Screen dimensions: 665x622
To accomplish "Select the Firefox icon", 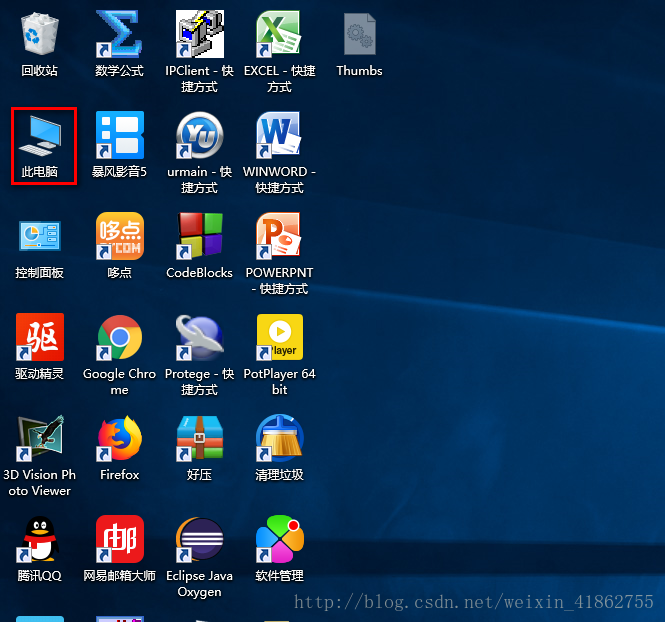I will coord(120,438).
